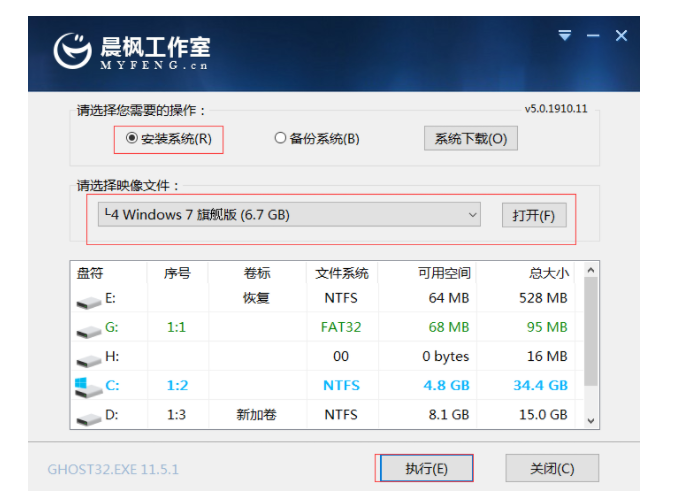Open the 系统下载(O) button
681x496 pixels.
click(471, 139)
